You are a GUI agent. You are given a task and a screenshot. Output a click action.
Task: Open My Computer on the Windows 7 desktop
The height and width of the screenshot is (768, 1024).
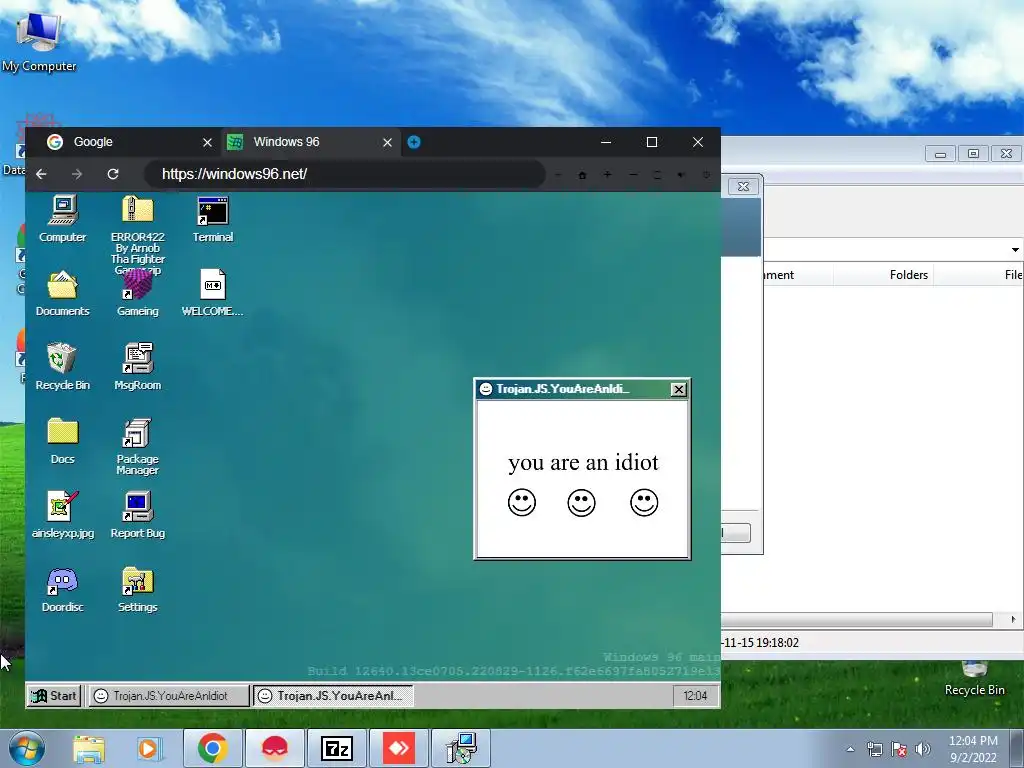[x=39, y=42]
